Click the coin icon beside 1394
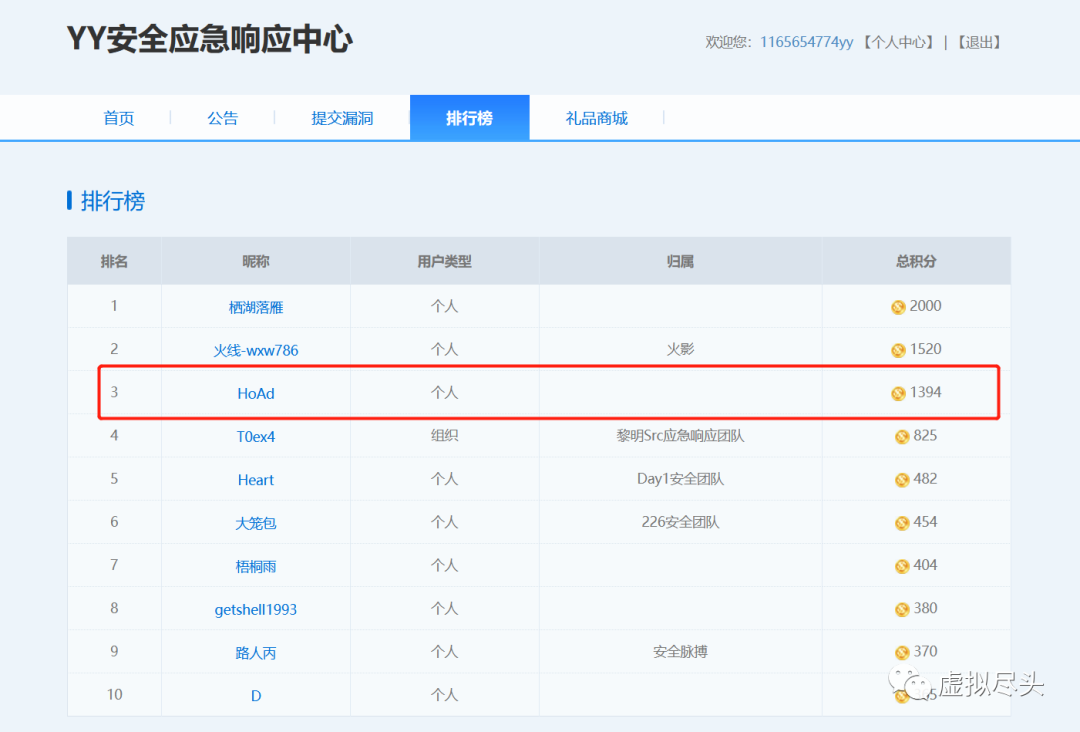Image resolution: width=1080 pixels, height=732 pixels. [x=898, y=393]
